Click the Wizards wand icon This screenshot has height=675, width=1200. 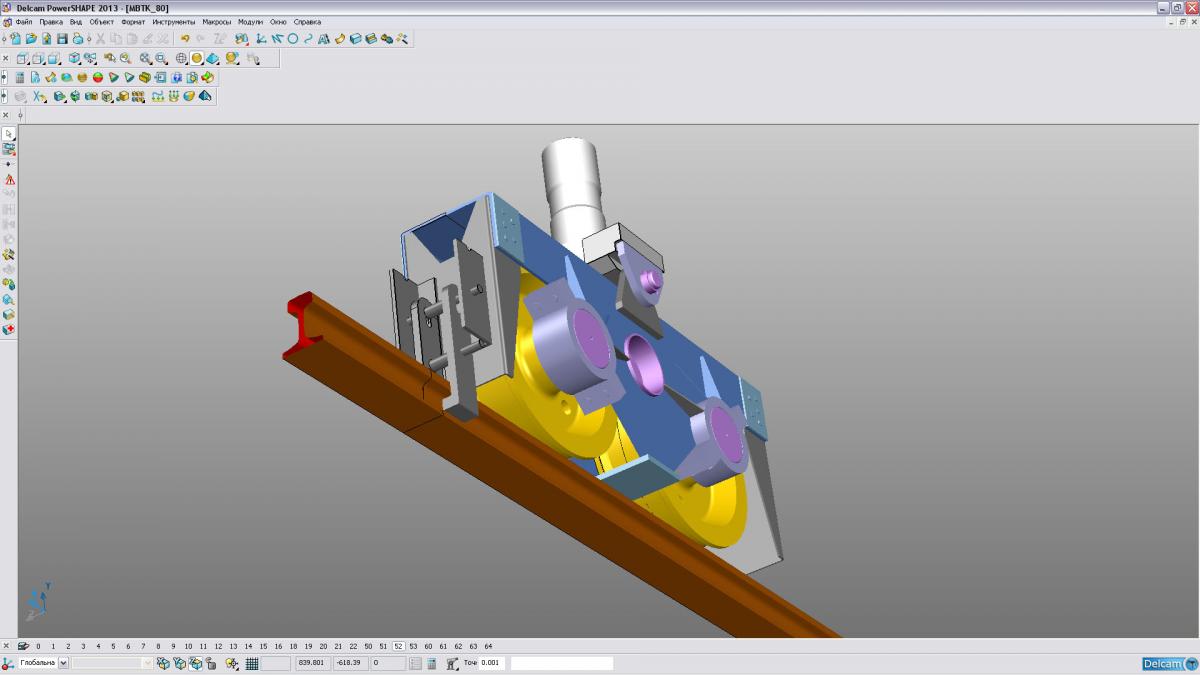click(x=402, y=38)
